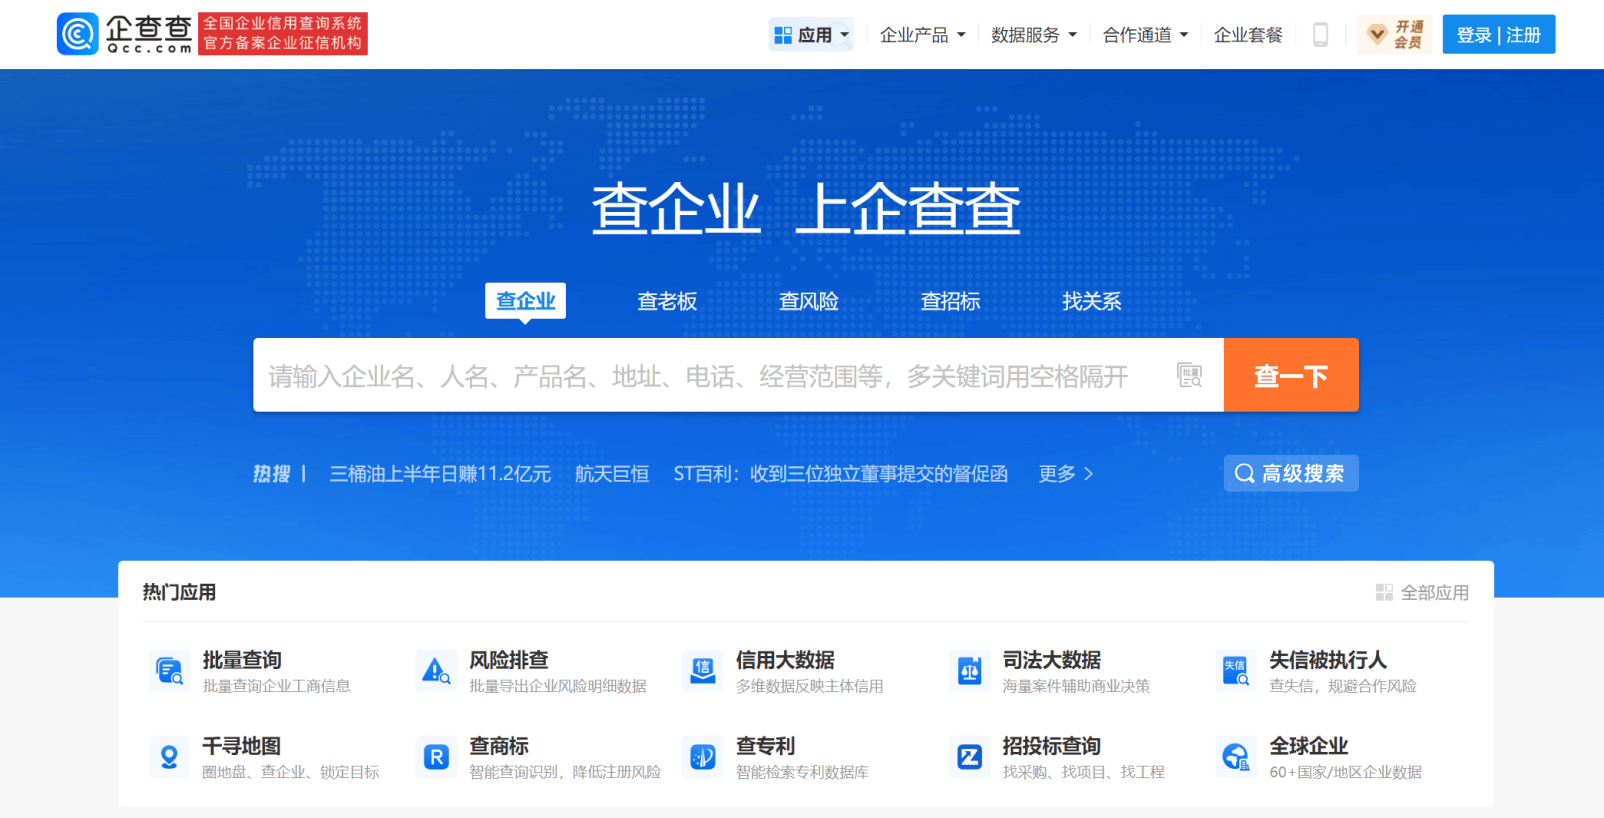Click the 开通会员 VIP badge
The image size is (1604, 818).
(1394, 35)
